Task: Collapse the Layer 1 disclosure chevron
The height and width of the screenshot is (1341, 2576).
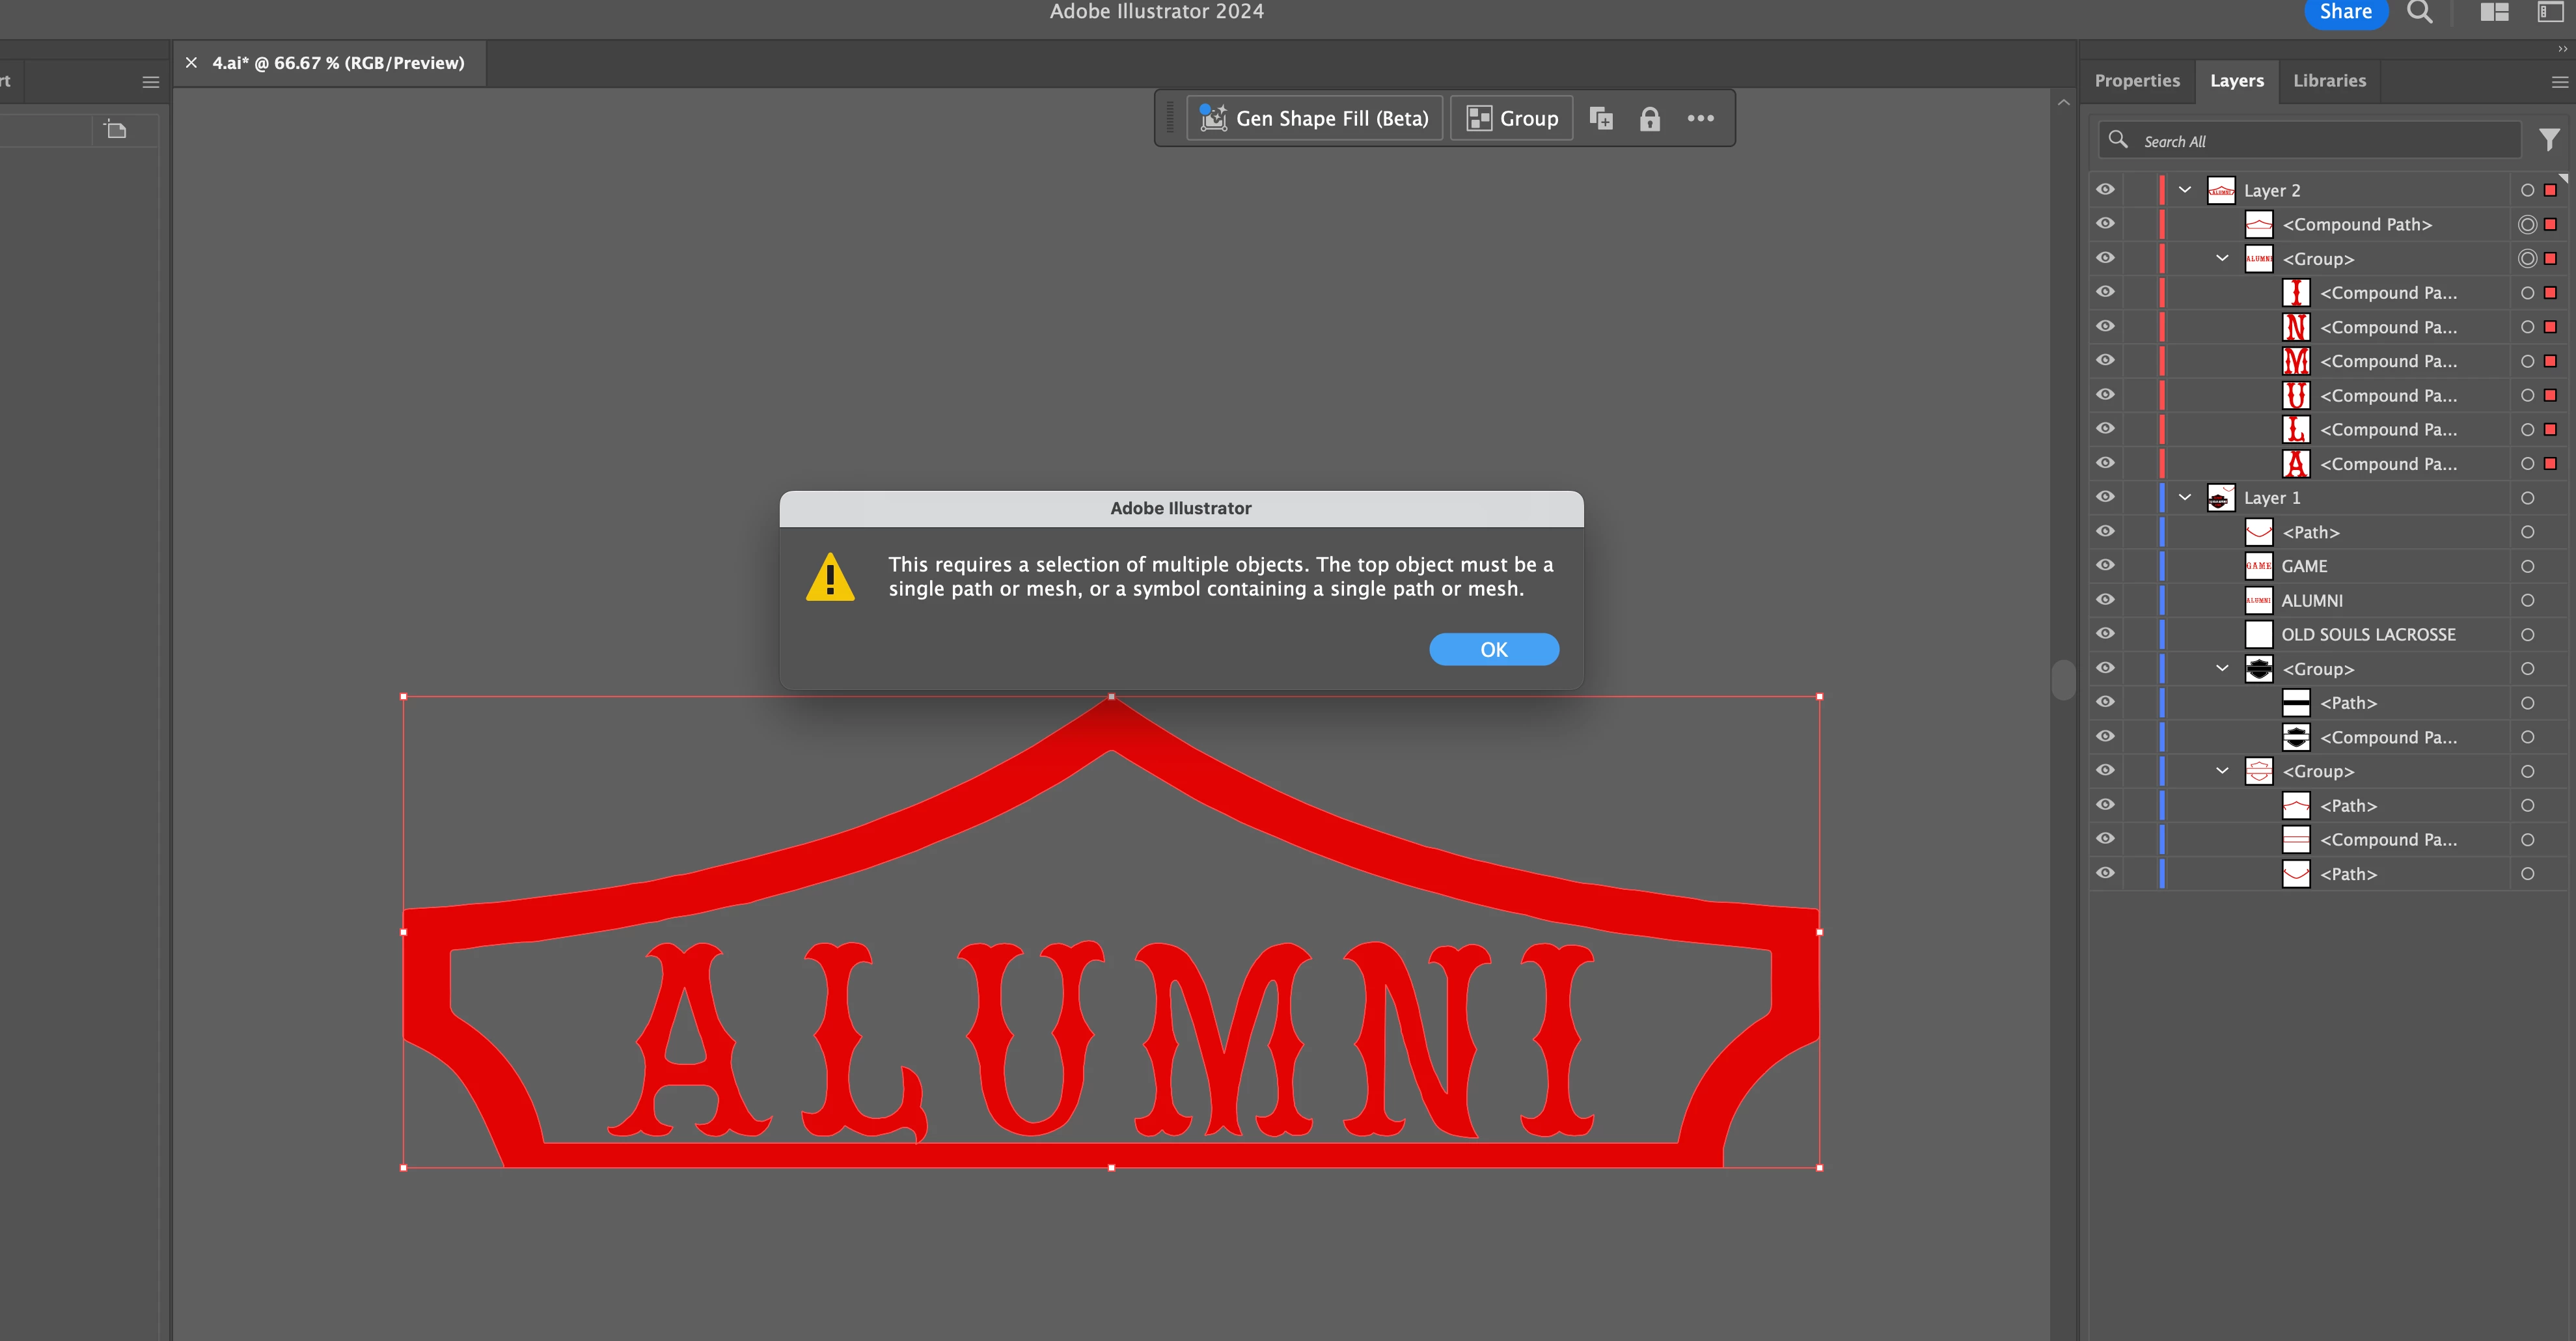Action: [2185, 497]
